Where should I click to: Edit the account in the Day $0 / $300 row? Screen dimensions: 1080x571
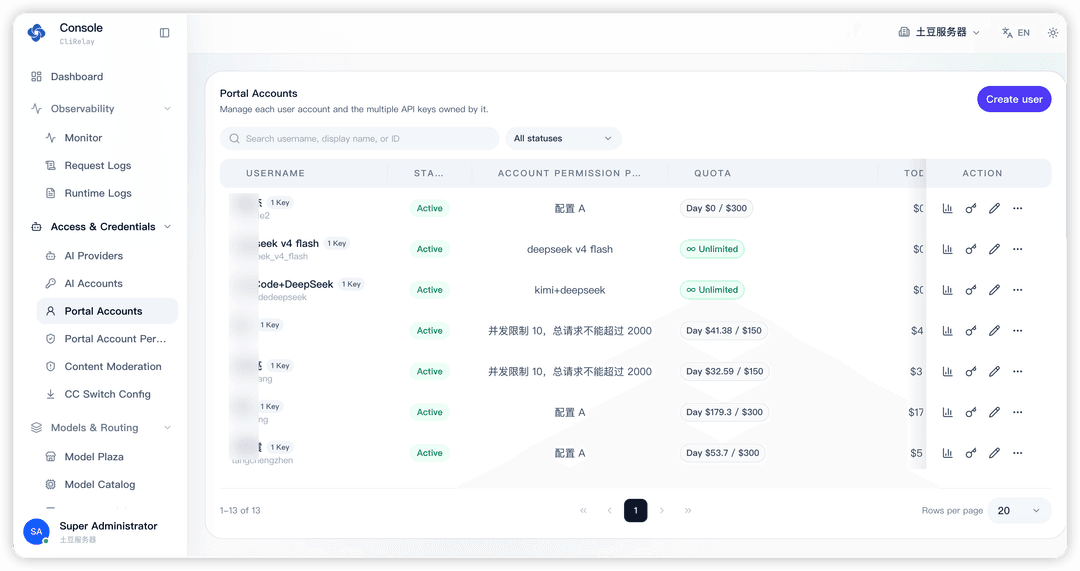[994, 208]
